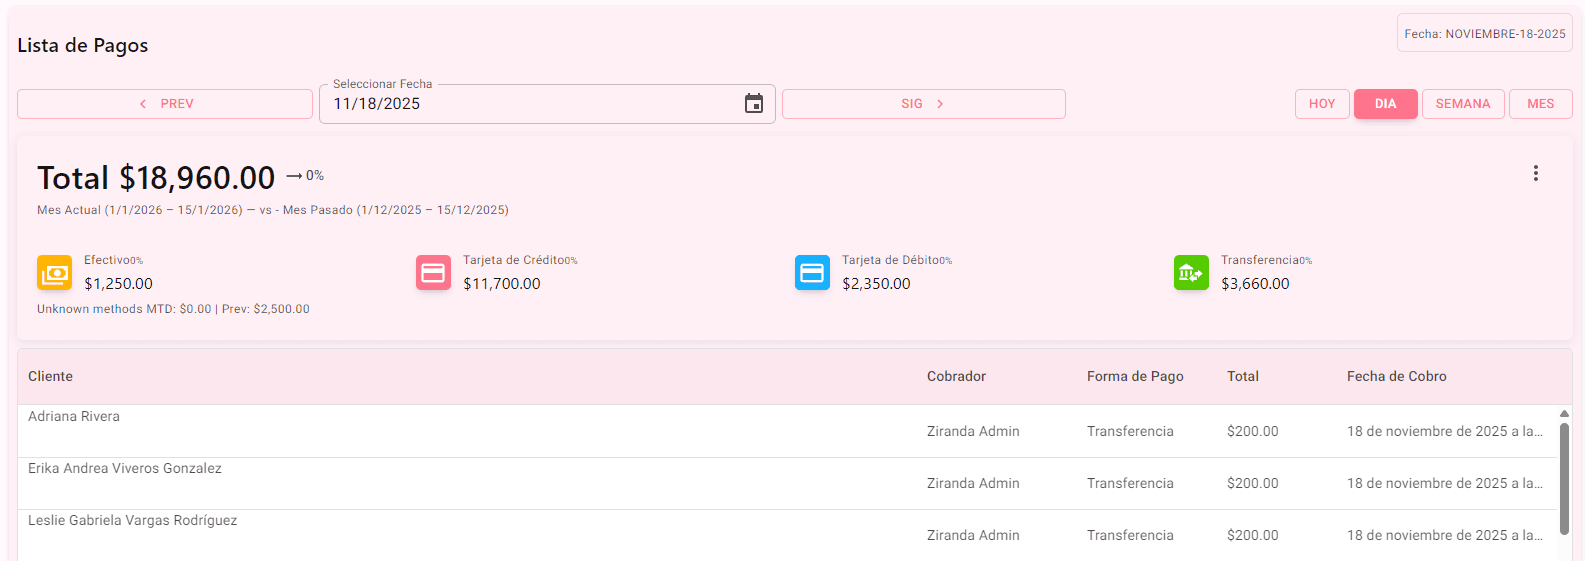The width and height of the screenshot is (1585, 561).
Task: Sort by the Forma de Pago column
Action: tap(1135, 376)
